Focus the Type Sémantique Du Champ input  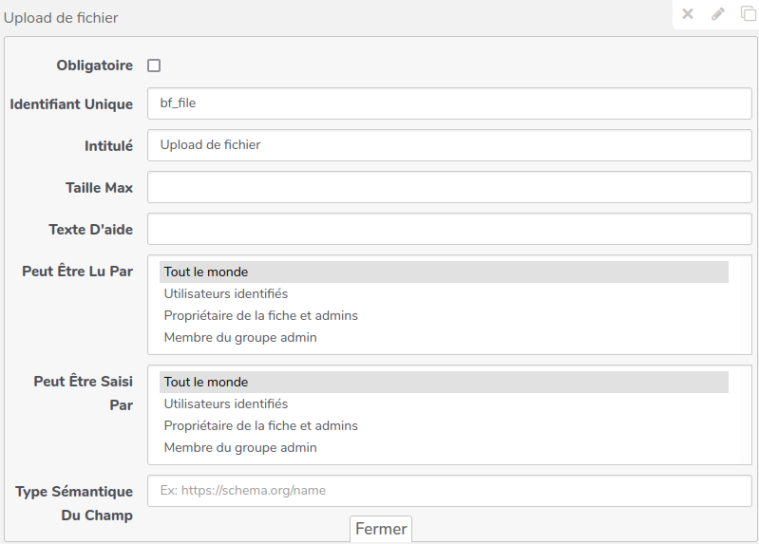point(449,491)
